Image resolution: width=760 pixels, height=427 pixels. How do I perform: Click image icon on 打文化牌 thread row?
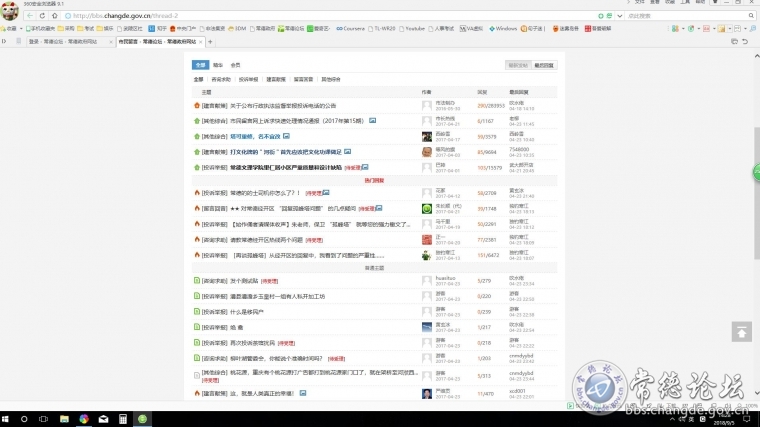coord(348,152)
